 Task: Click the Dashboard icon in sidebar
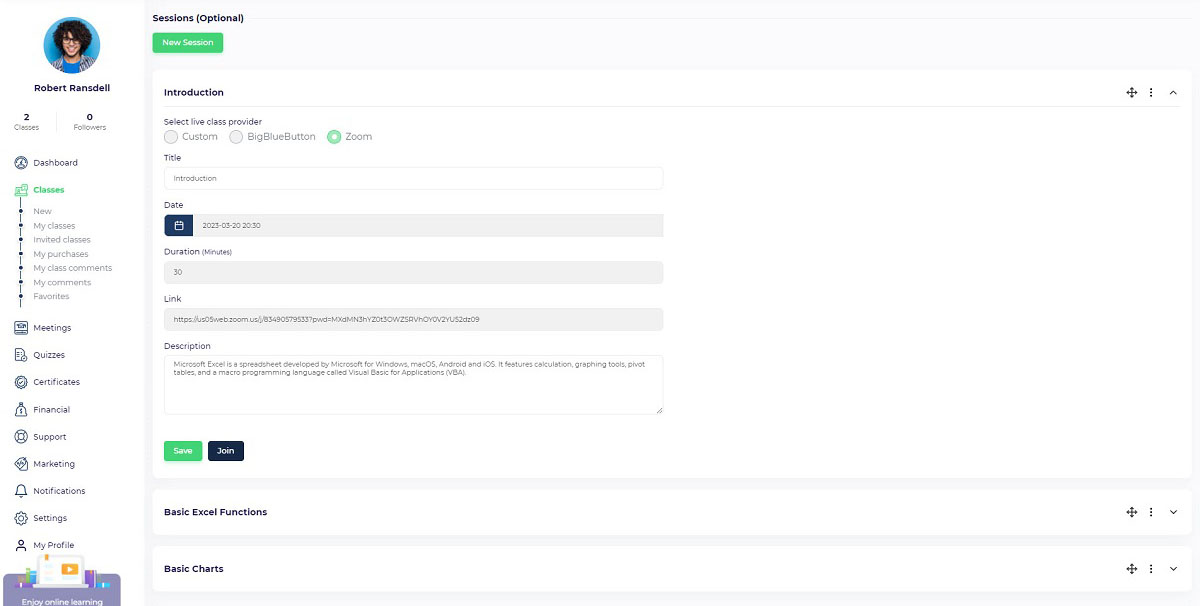click(x=21, y=163)
